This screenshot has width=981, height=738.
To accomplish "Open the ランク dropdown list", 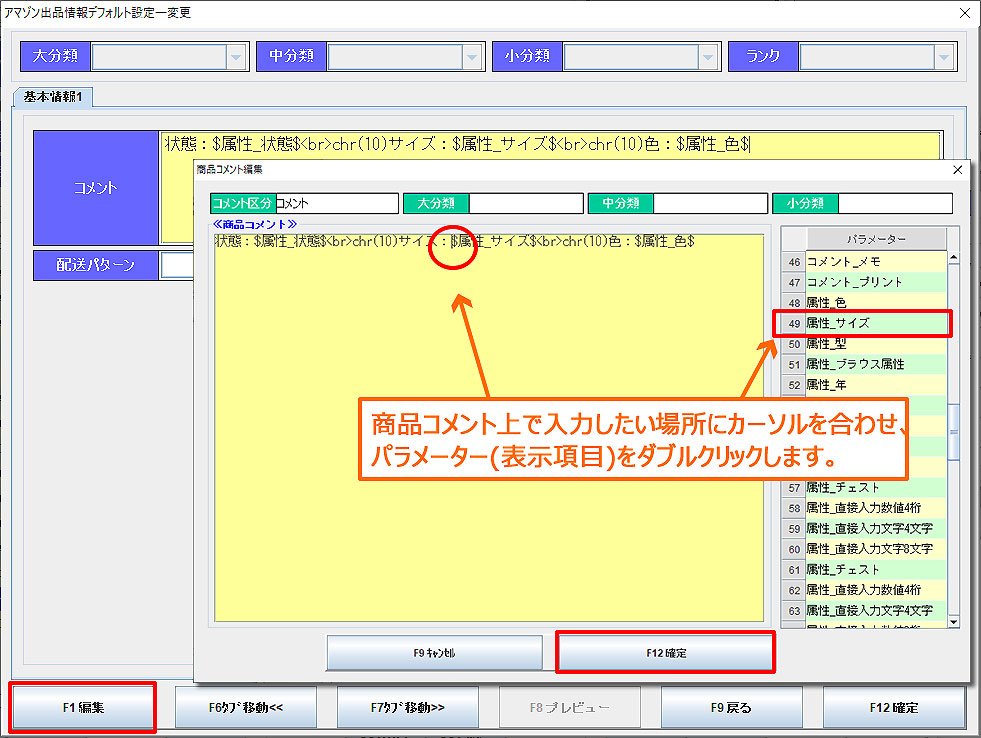I will pos(943,57).
